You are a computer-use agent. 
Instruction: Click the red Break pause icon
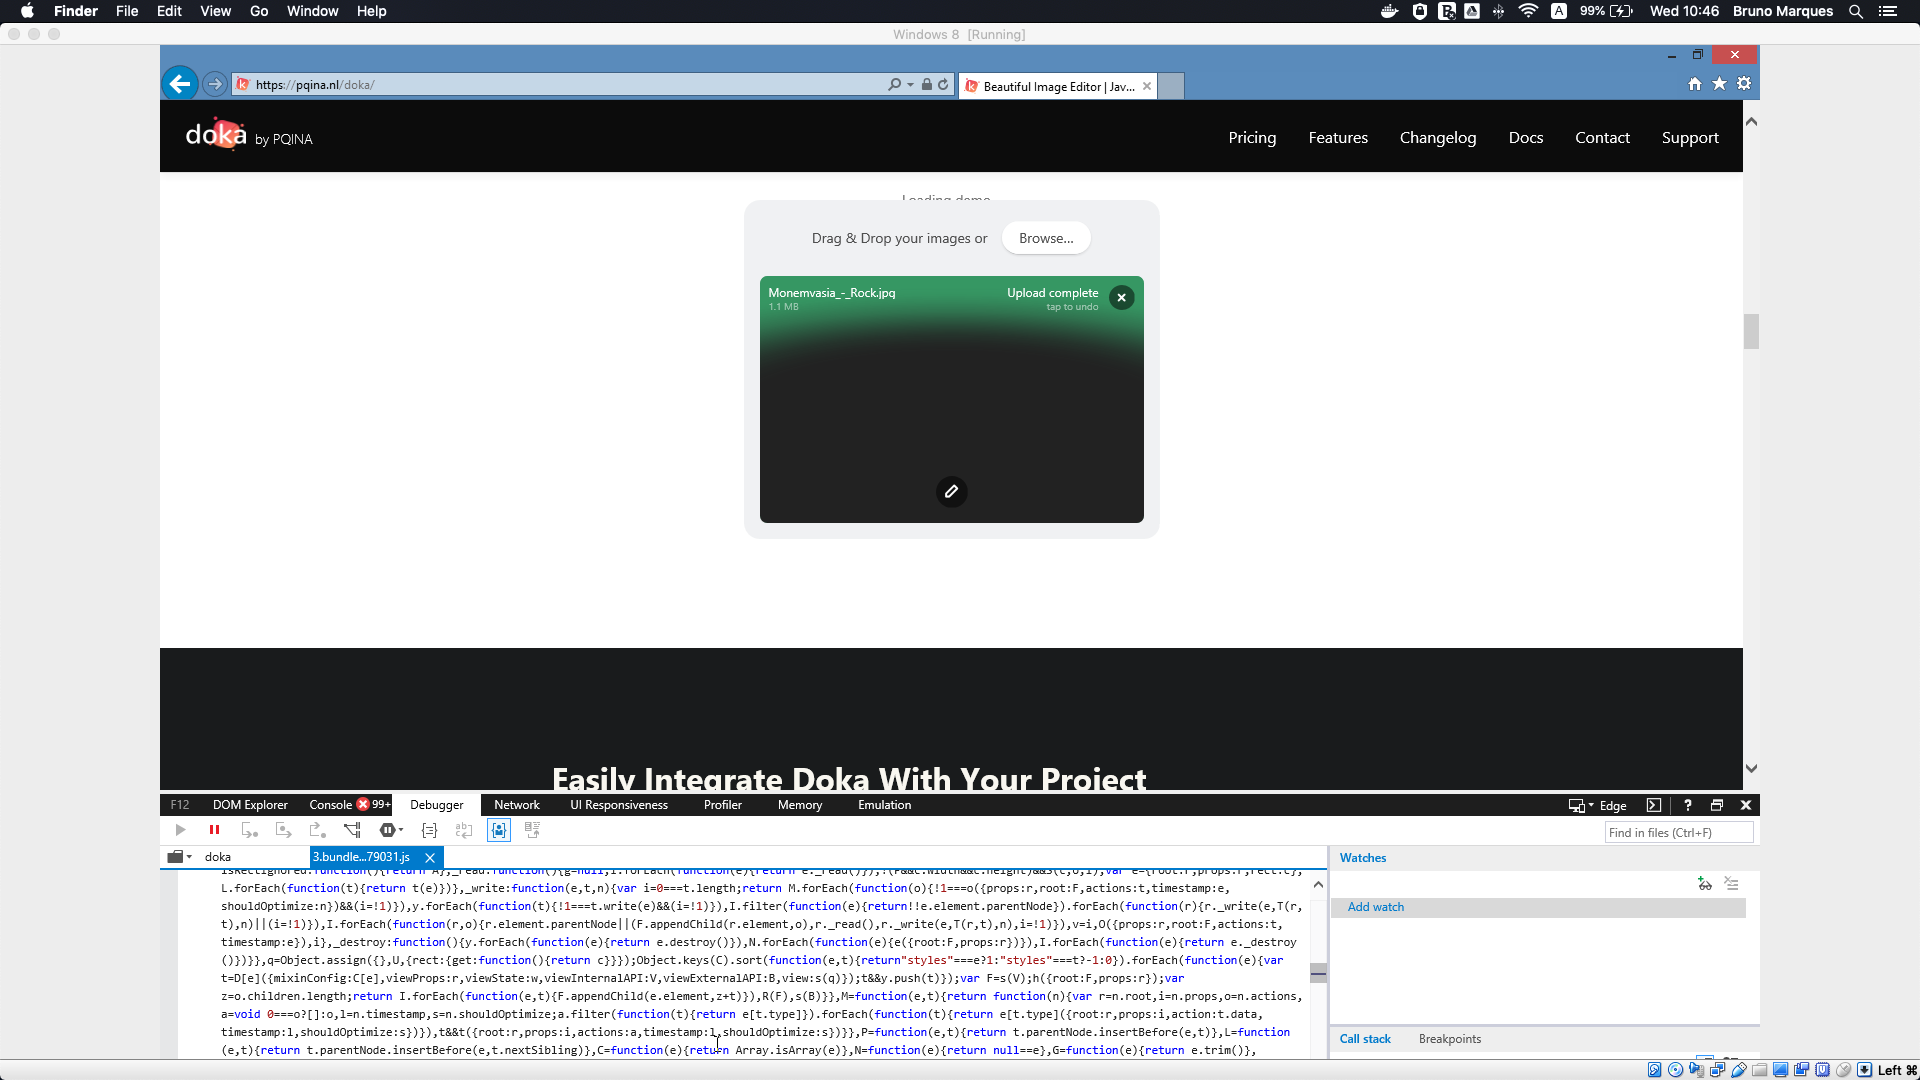click(214, 830)
